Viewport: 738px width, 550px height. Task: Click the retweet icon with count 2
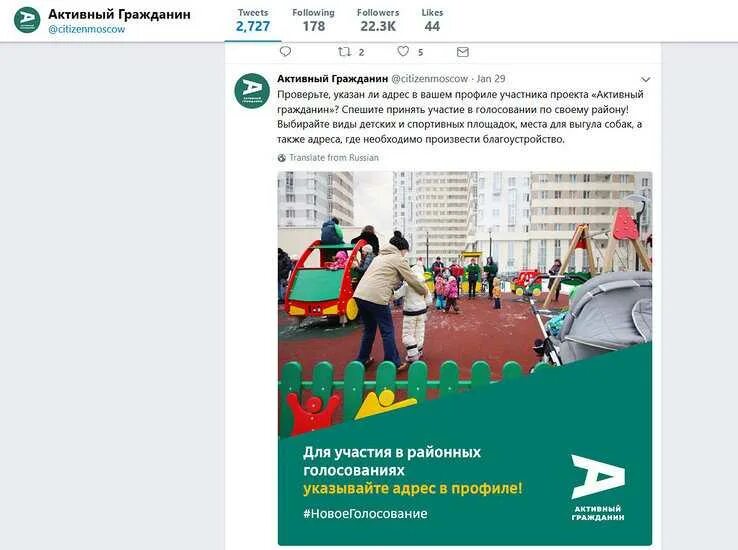coord(345,52)
